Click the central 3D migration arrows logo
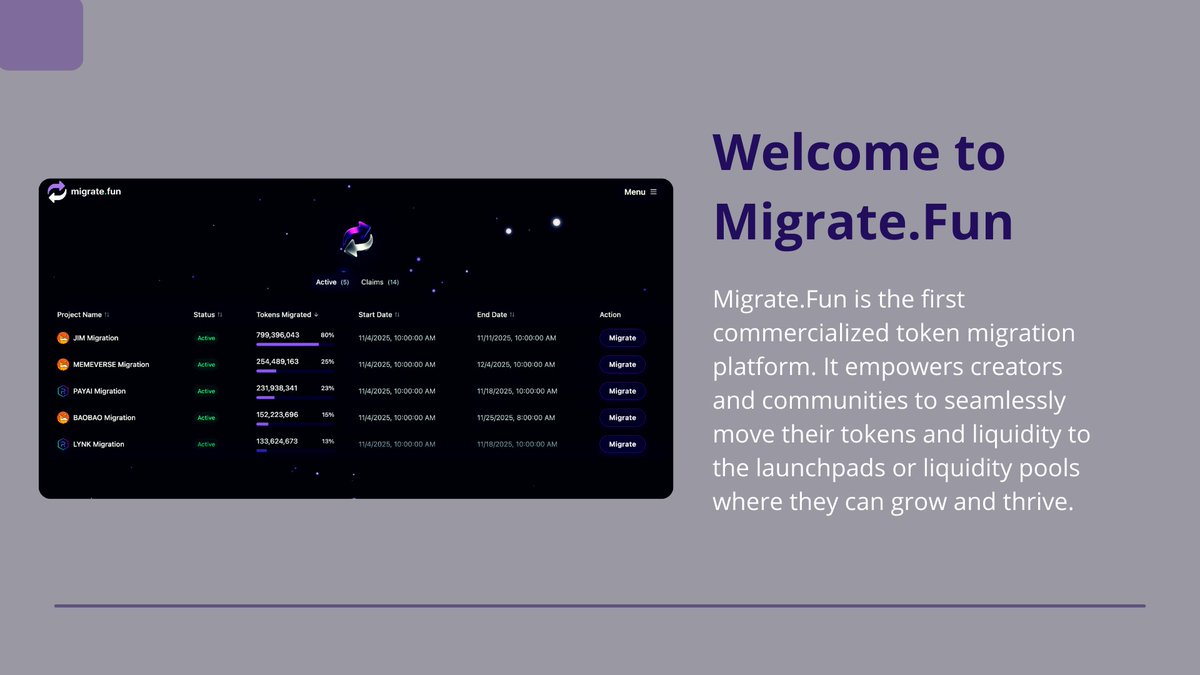 tap(356, 239)
